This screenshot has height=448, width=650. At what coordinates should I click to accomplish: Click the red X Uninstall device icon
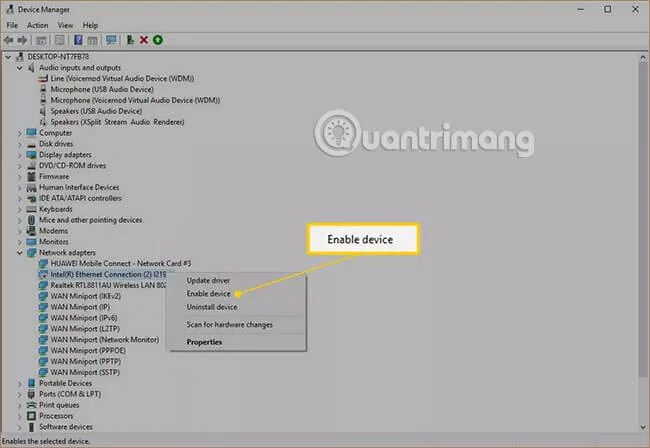click(x=144, y=40)
